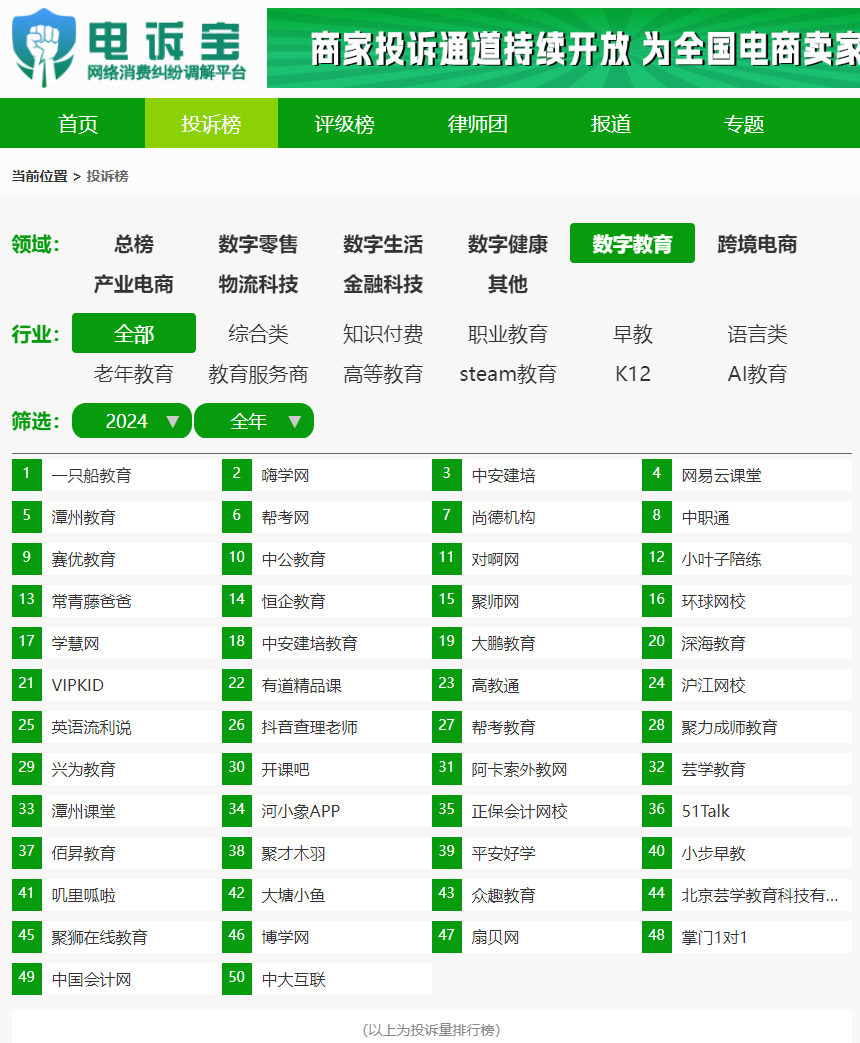Choose the K12 industry filter
This screenshot has width=860, height=1043.
pos(633,374)
